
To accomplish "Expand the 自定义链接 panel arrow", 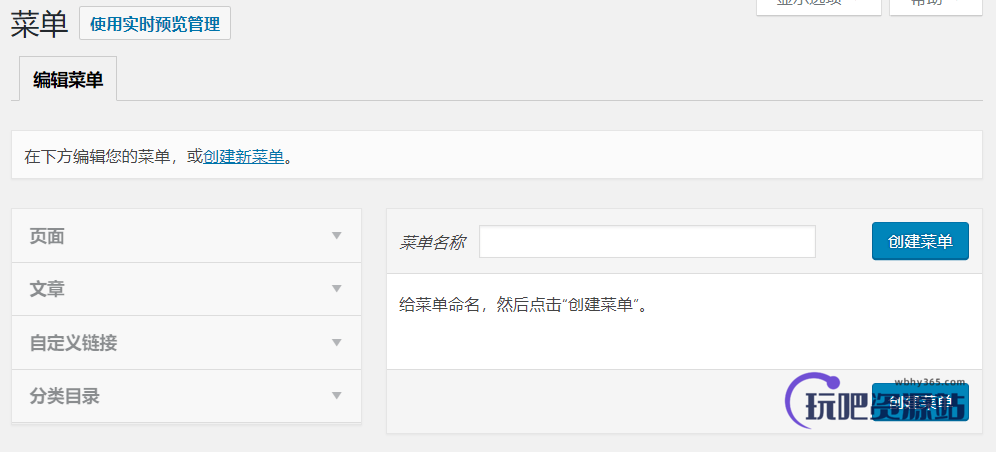I will 337,343.
